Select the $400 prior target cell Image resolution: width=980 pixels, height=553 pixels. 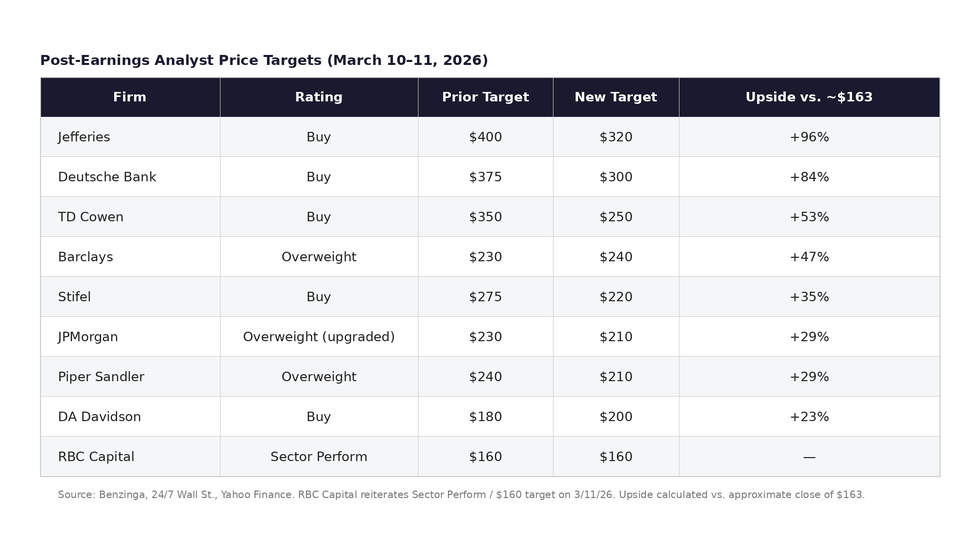(x=485, y=137)
